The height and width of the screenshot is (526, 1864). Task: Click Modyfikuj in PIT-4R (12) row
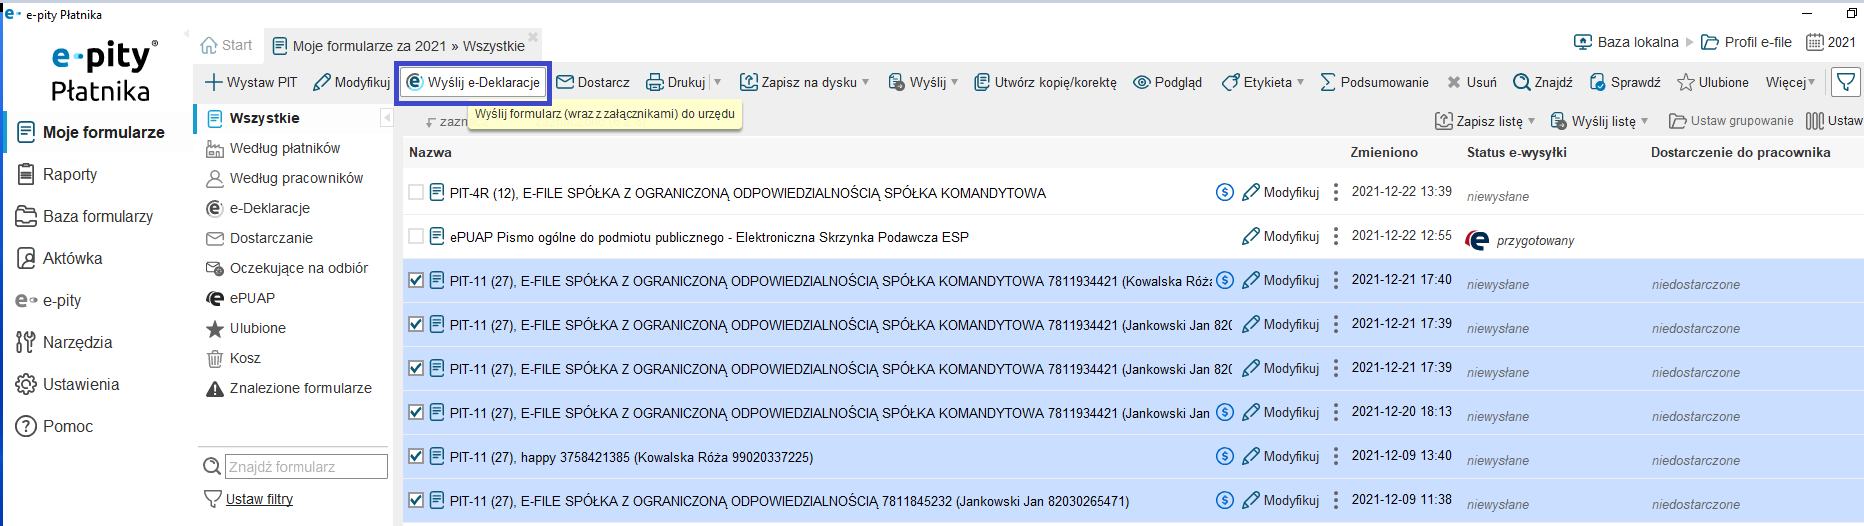click(x=1281, y=192)
